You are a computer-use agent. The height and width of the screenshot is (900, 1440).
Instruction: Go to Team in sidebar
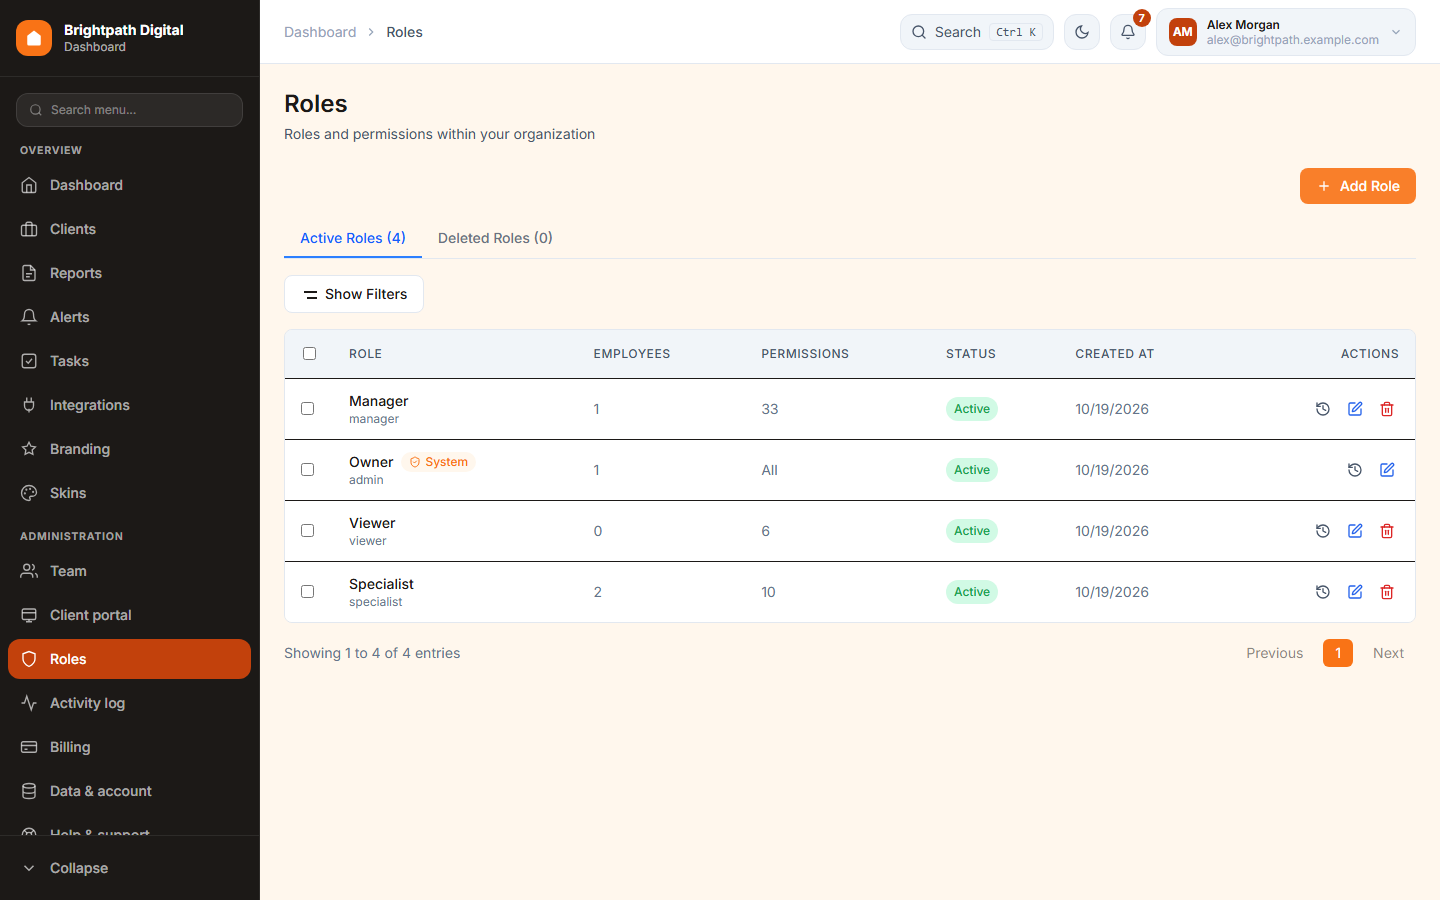pyautogui.click(x=130, y=571)
